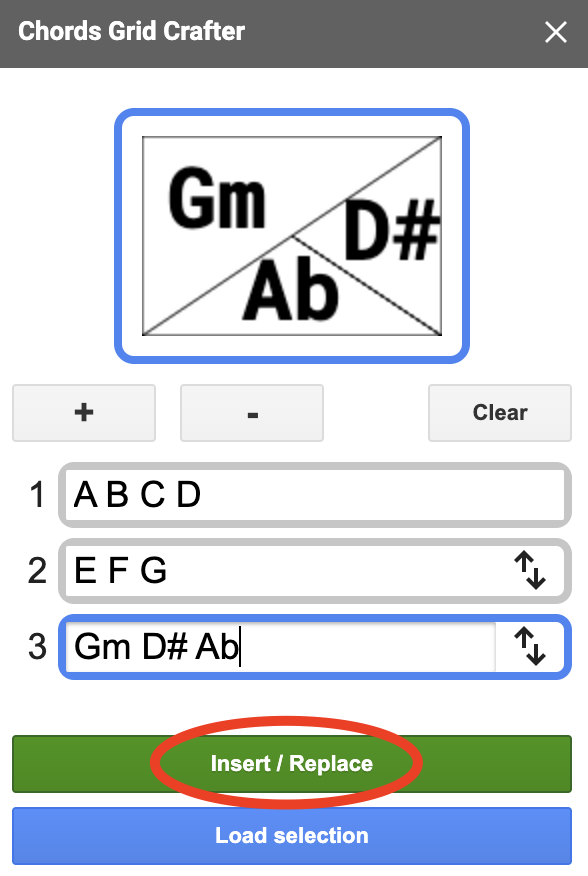Screen dimensions: 588x876
Task: Click Load selection
Action: pyautogui.click(x=292, y=836)
